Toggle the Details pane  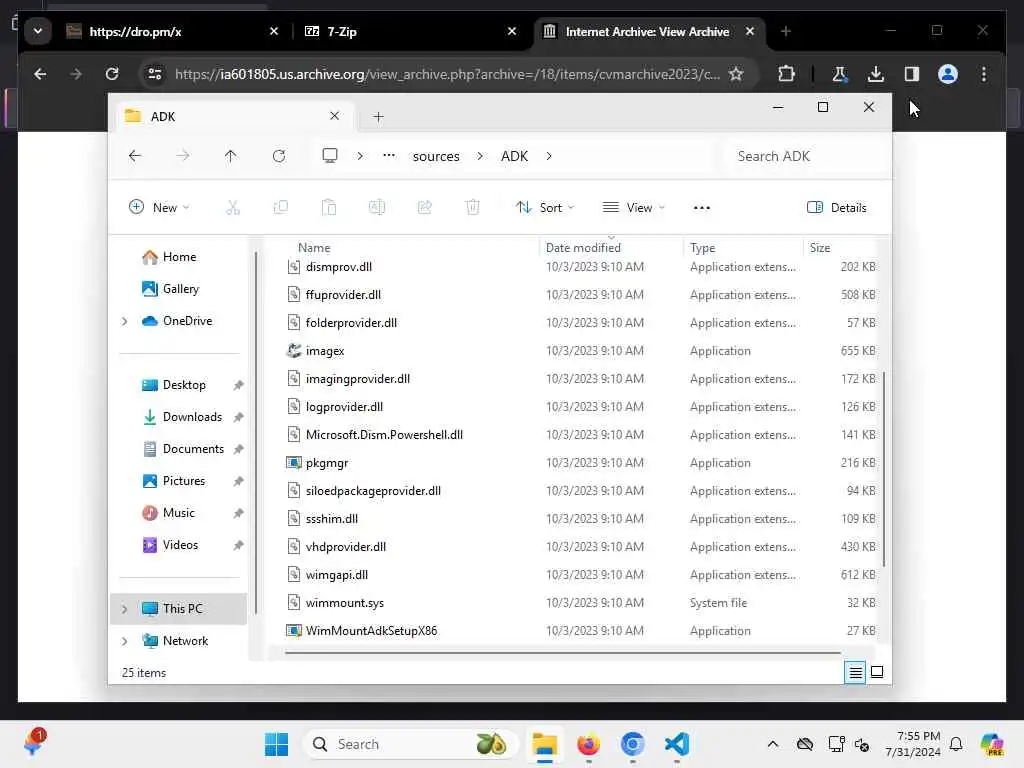[837, 208]
